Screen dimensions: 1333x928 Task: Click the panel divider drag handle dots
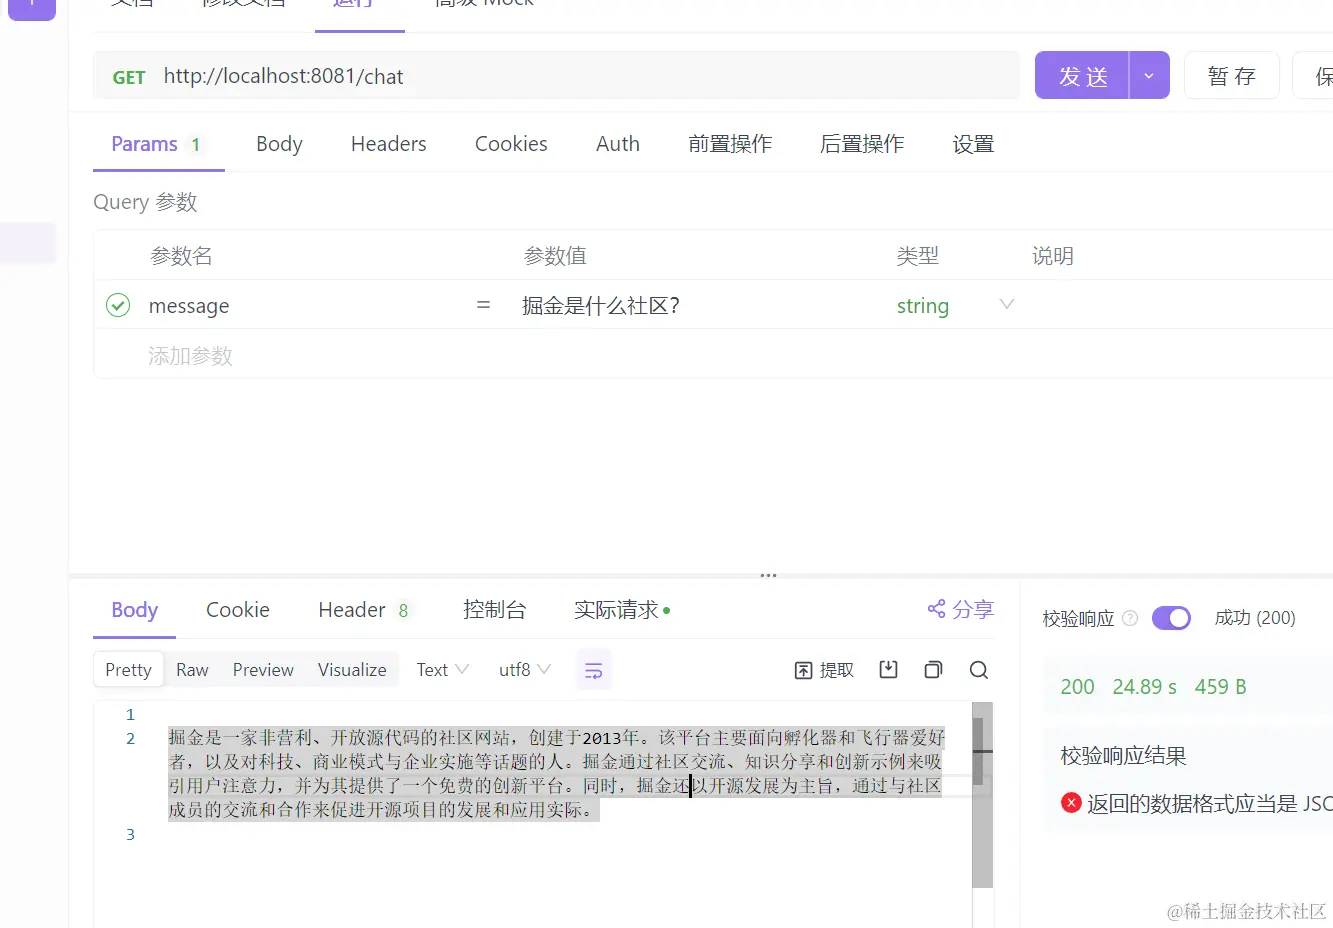click(768, 576)
